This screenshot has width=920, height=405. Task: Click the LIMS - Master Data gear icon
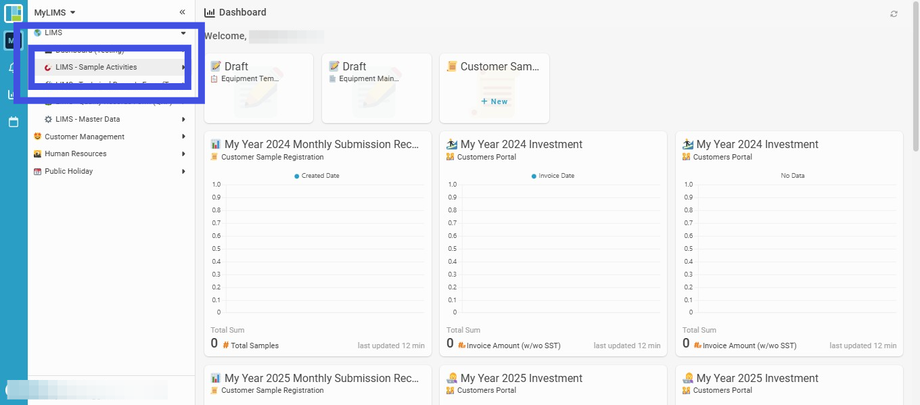pos(48,119)
